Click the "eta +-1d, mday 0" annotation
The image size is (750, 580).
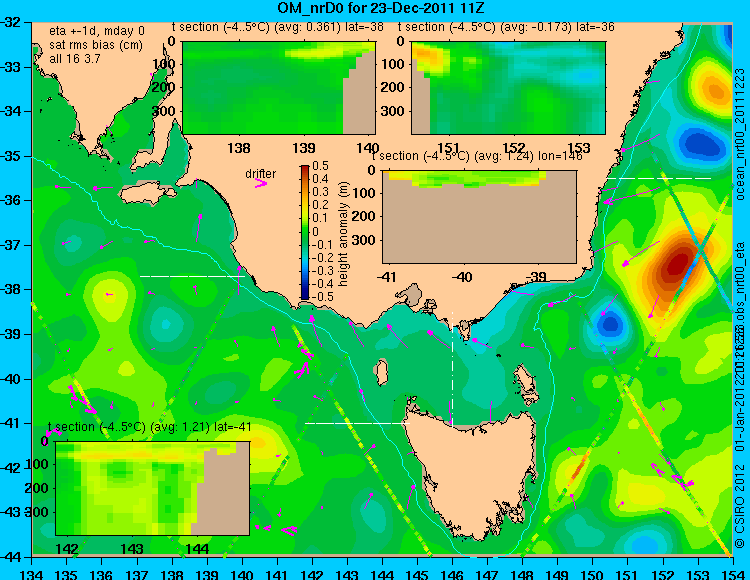[97, 32]
